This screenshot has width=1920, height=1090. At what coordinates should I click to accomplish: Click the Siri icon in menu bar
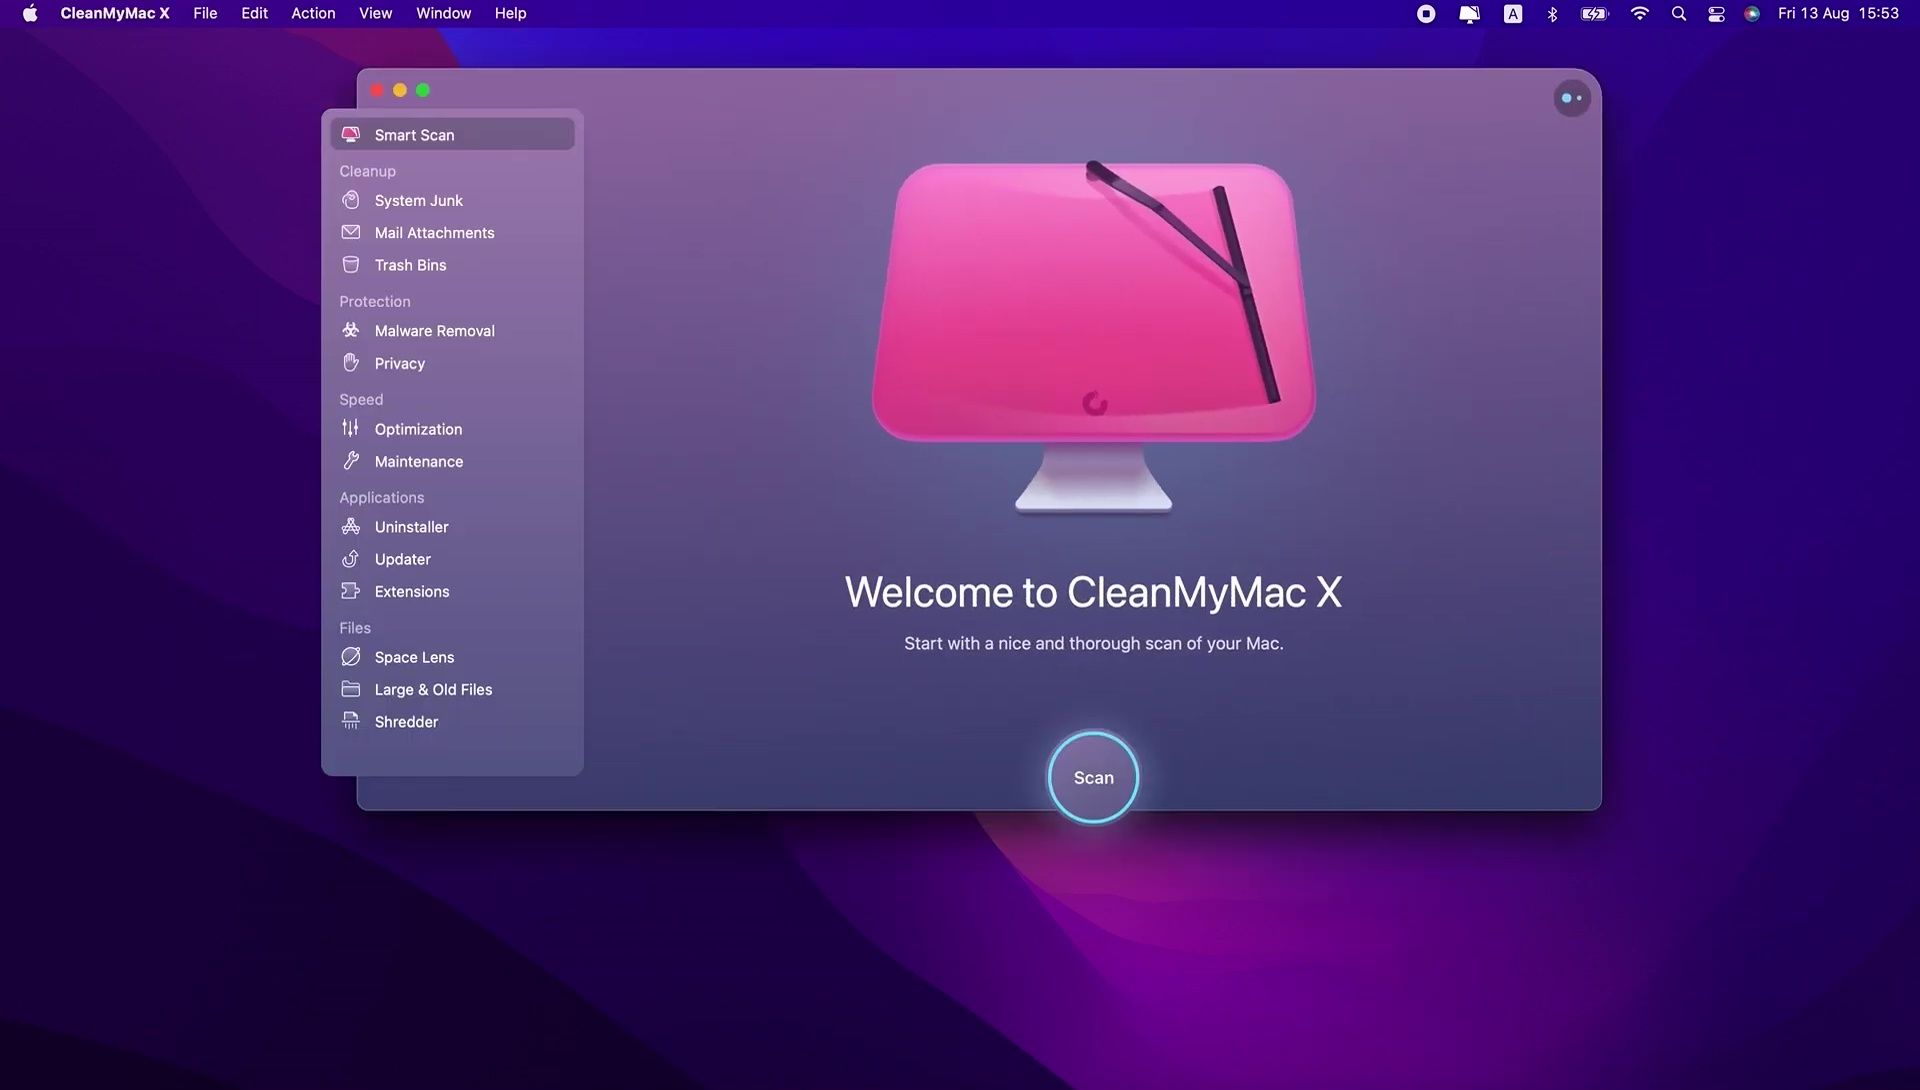(1752, 13)
